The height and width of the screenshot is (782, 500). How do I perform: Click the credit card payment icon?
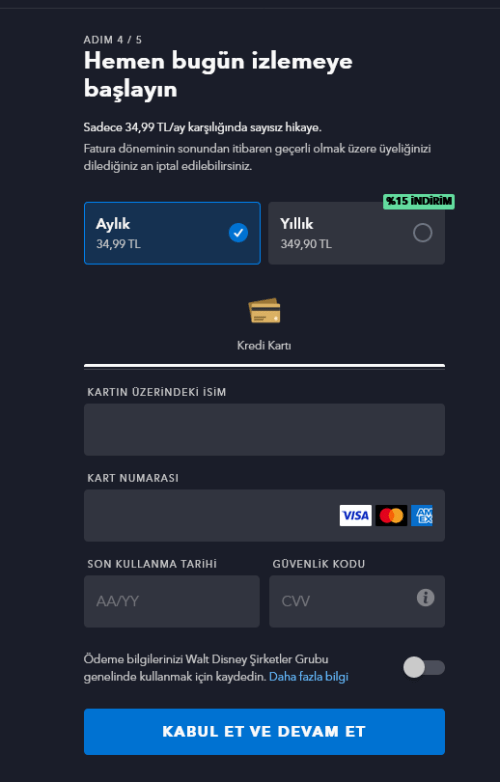click(264, 311)
